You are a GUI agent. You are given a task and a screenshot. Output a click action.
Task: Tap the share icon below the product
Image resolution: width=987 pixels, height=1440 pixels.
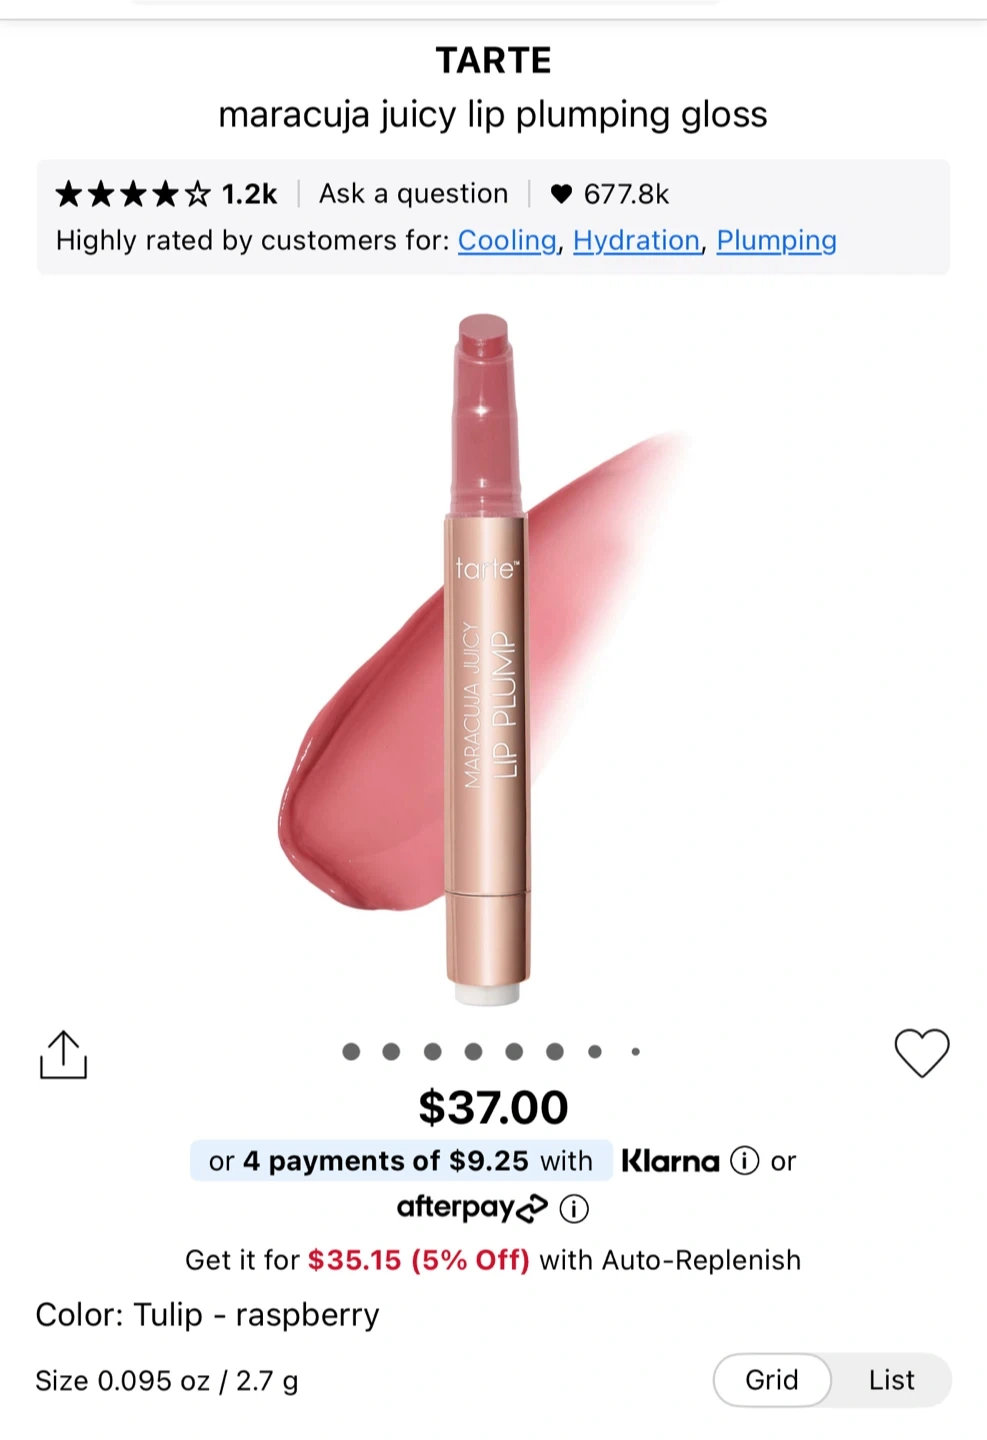coord(63,1055)
